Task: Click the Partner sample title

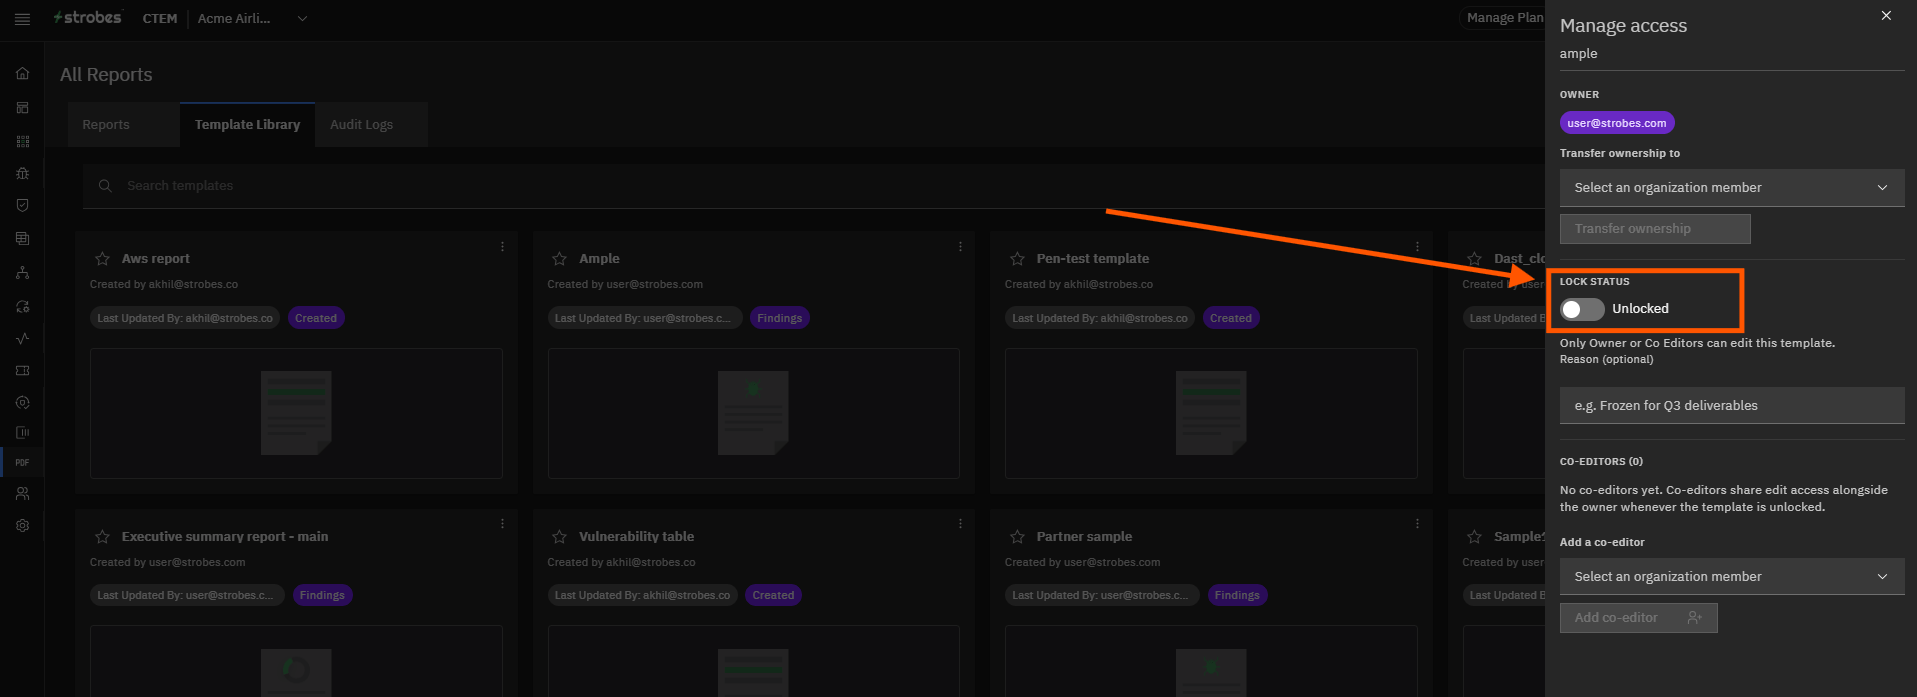Action: [x=1084, y=537]
